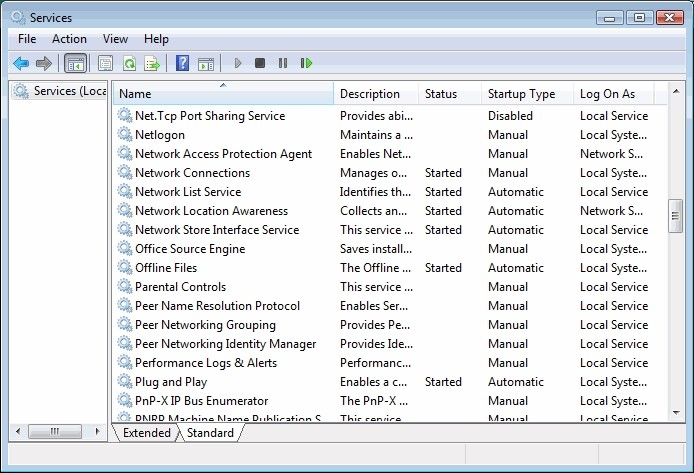The image size is (694, 473).
Task: Select Peer Networking Grouping service
Action: click(x=390, y=325)
